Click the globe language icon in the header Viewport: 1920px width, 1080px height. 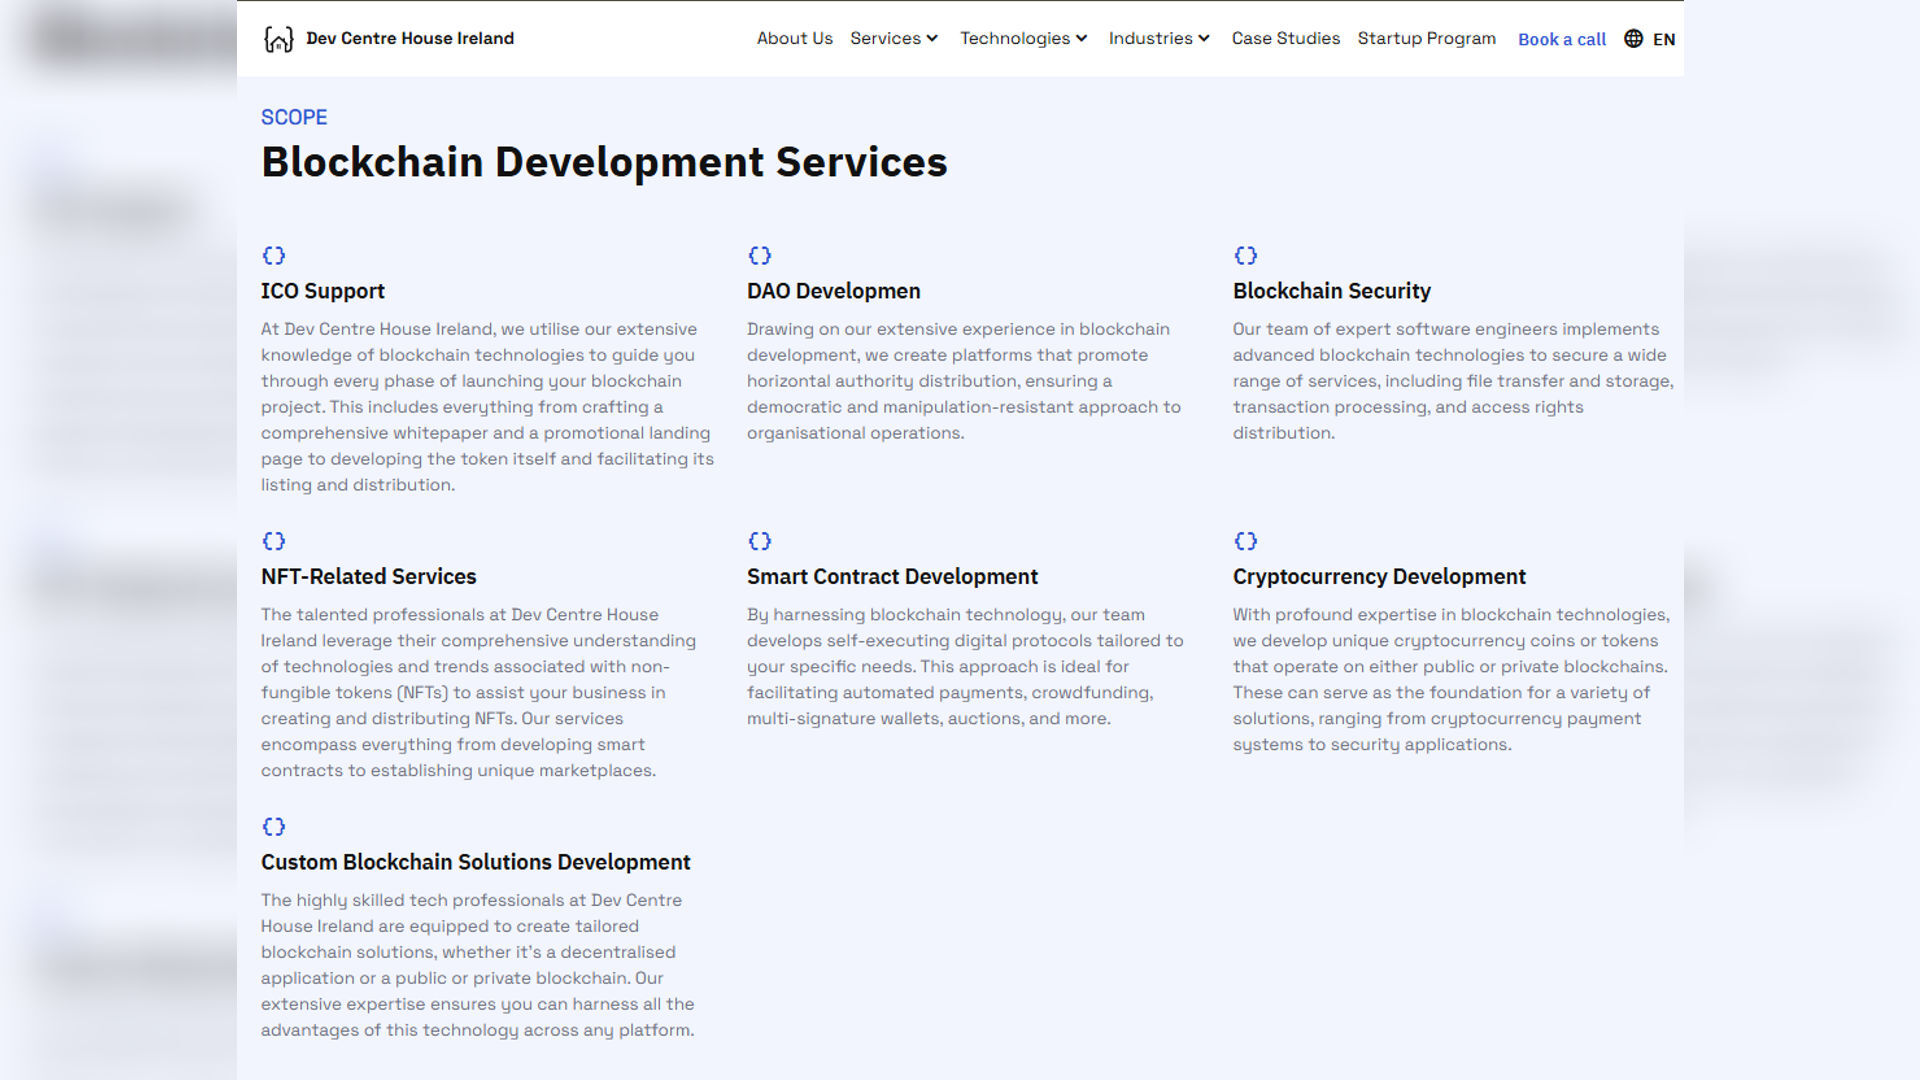click(1632, 38)
